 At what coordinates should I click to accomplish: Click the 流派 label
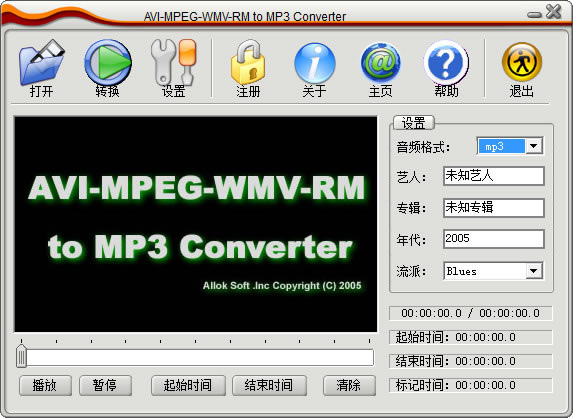[411, 272]
